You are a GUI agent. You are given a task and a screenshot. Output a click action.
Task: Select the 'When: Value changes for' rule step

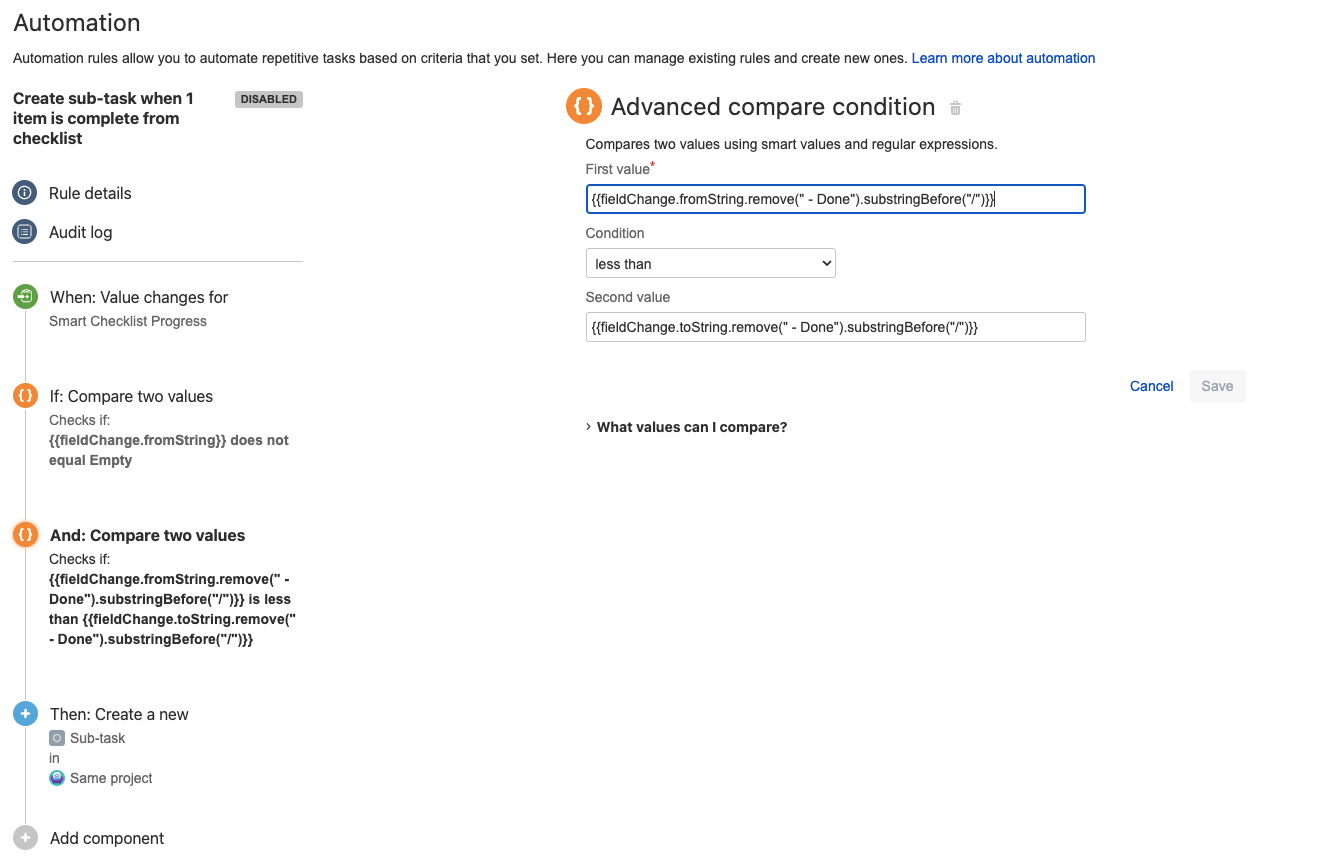pos(139,297)
